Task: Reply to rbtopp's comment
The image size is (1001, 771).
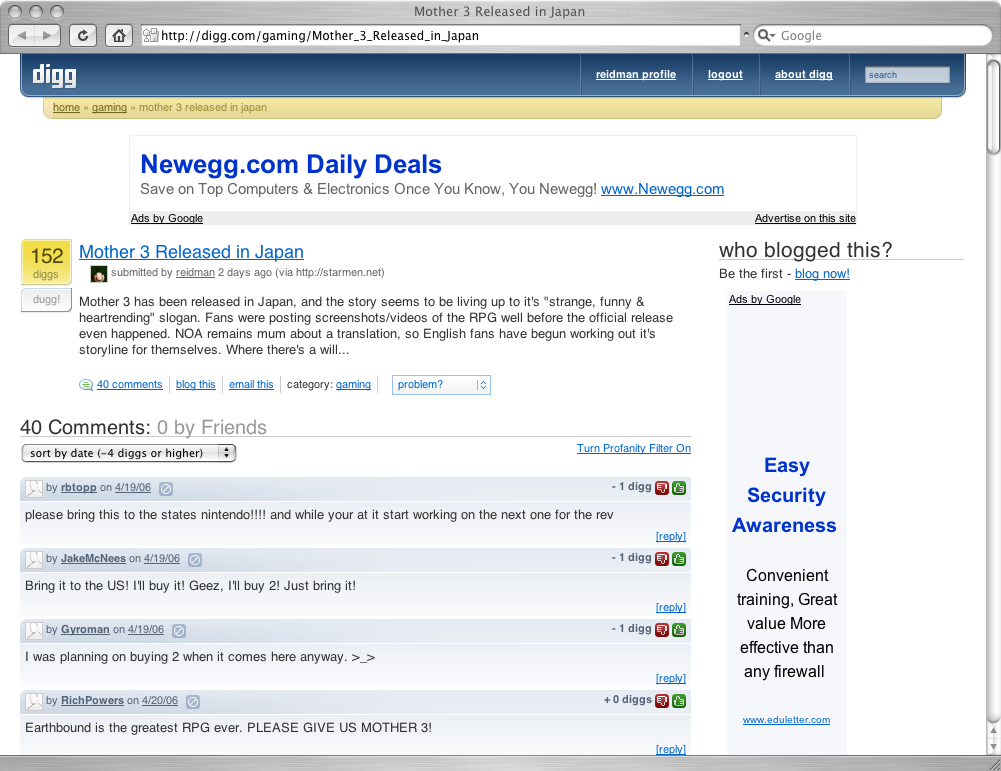Action: point(670,536)
